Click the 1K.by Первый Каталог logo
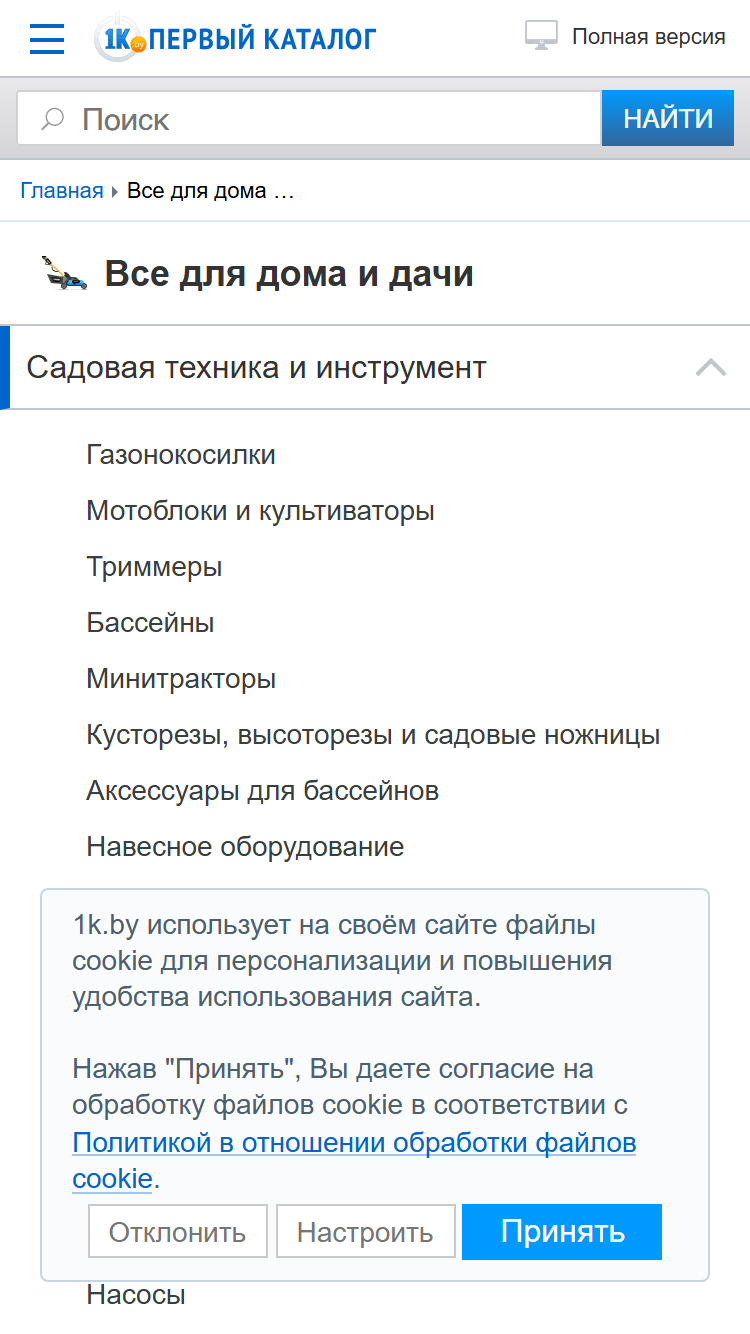 pyautogui.click(x=234, y=38)
